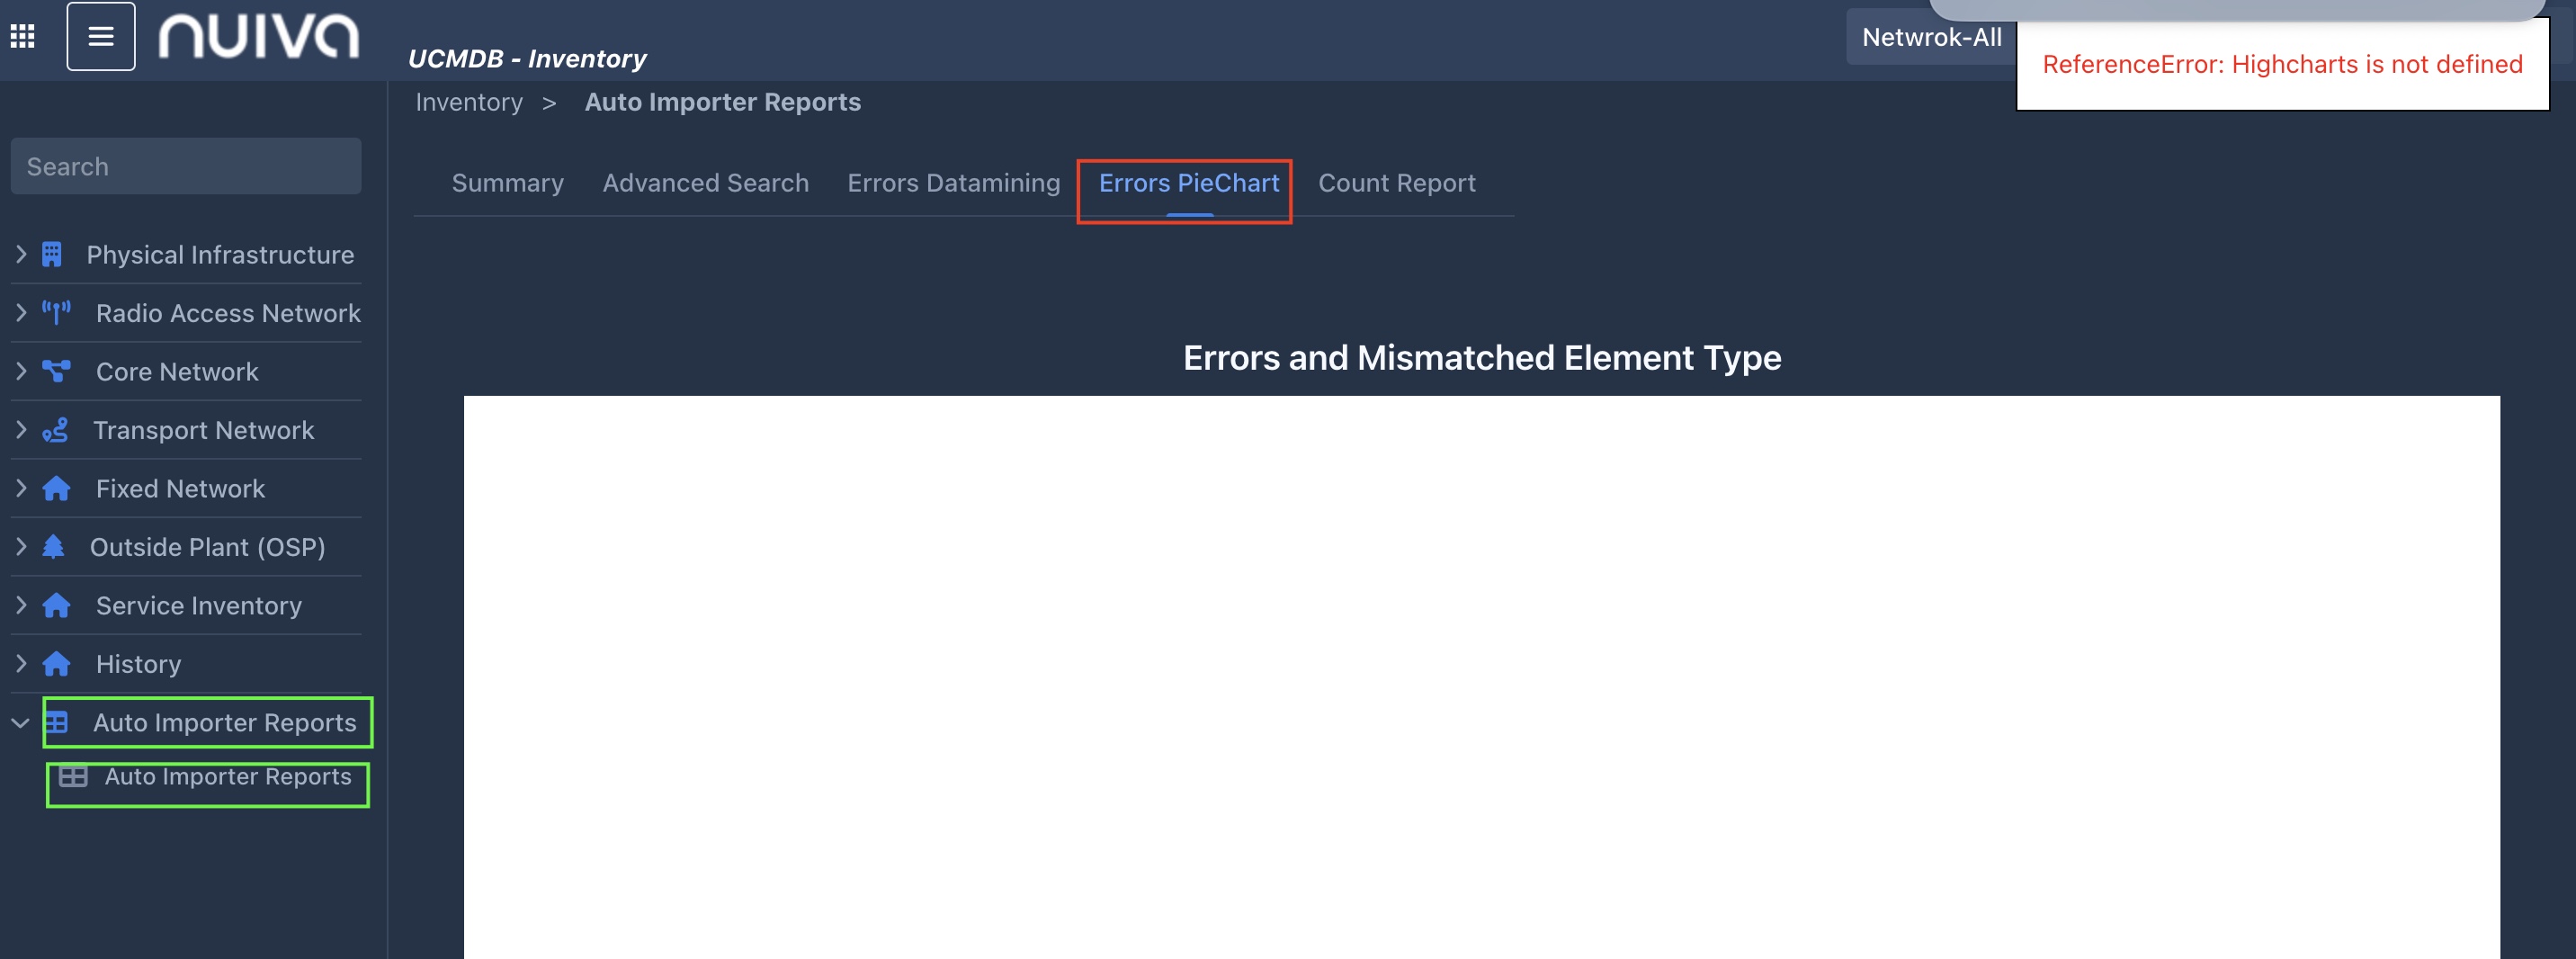Click the Outside Plant tree icon

point(54,547)
